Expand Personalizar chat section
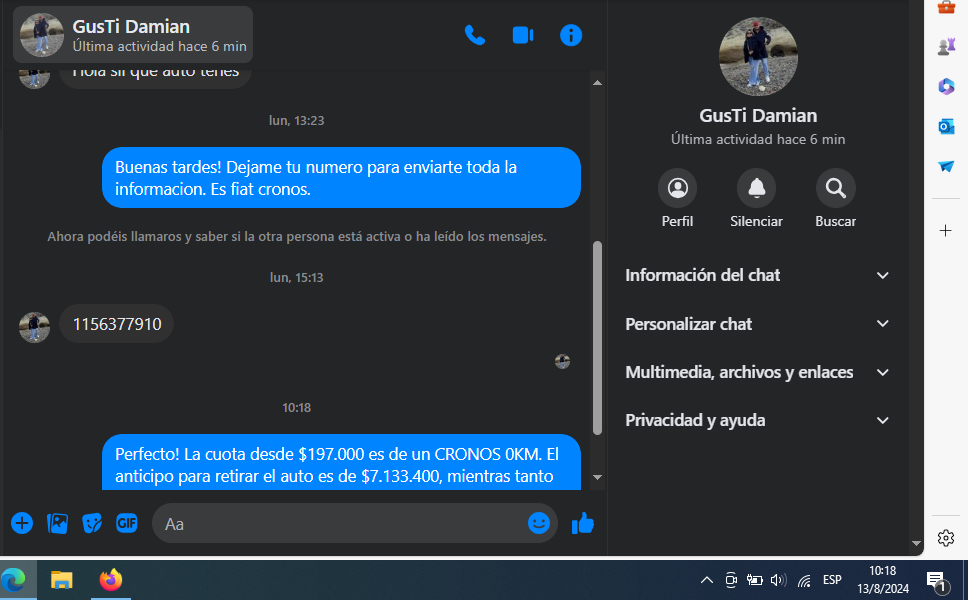The image size is (968, 600). click(757, 324)
